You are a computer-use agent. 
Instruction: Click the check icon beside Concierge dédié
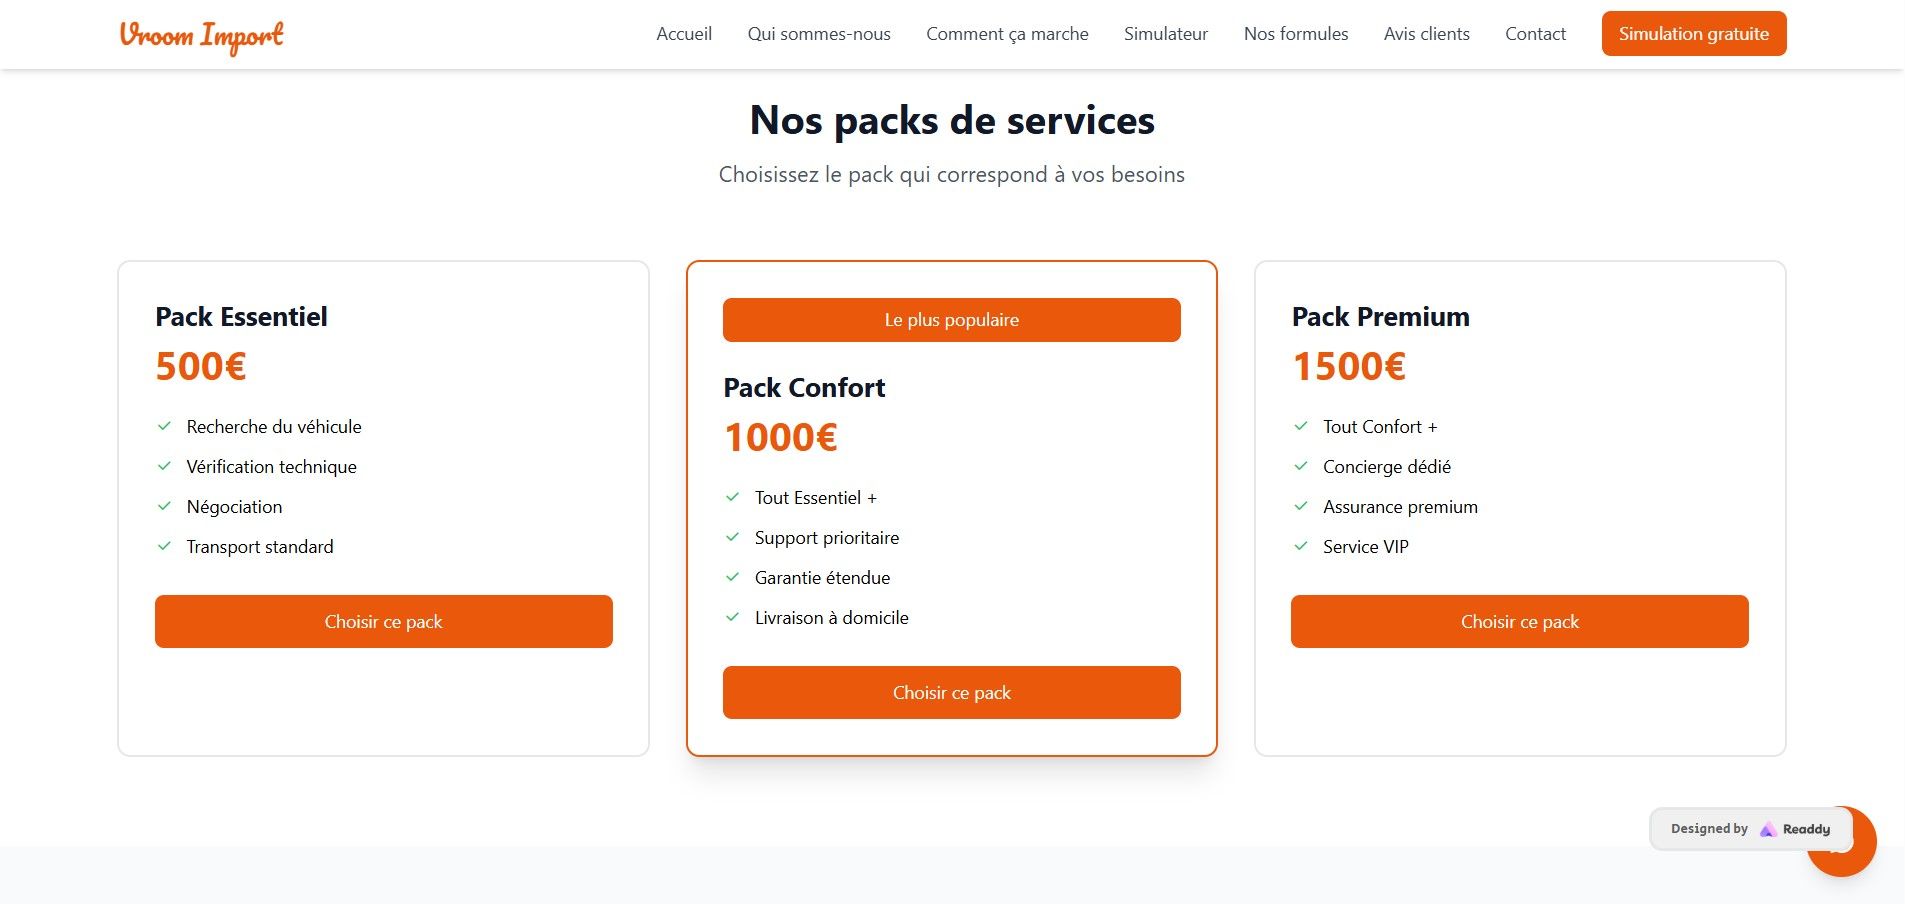click(1301, 466)
